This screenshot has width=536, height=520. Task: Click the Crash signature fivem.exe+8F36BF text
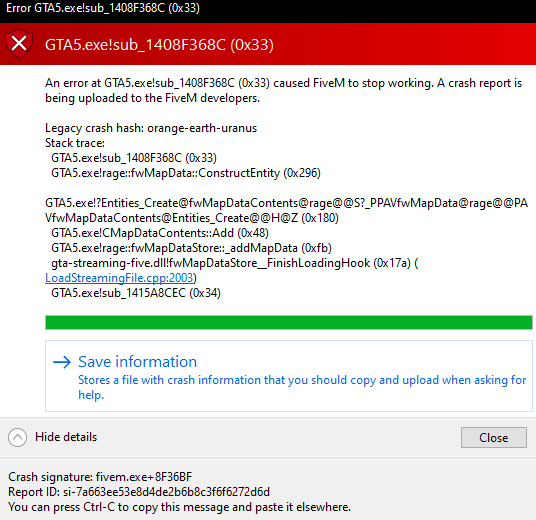point(100,477)
